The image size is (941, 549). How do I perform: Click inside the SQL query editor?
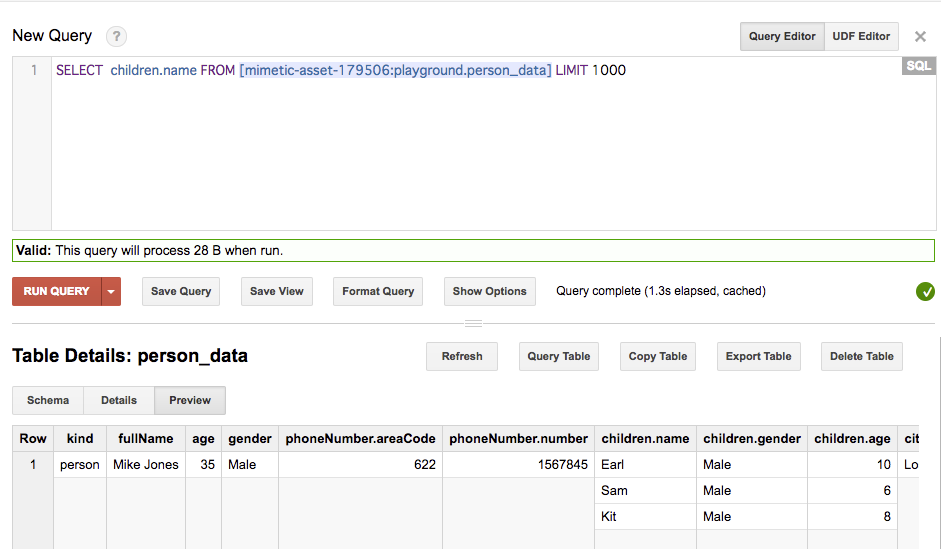coord(470,150)
